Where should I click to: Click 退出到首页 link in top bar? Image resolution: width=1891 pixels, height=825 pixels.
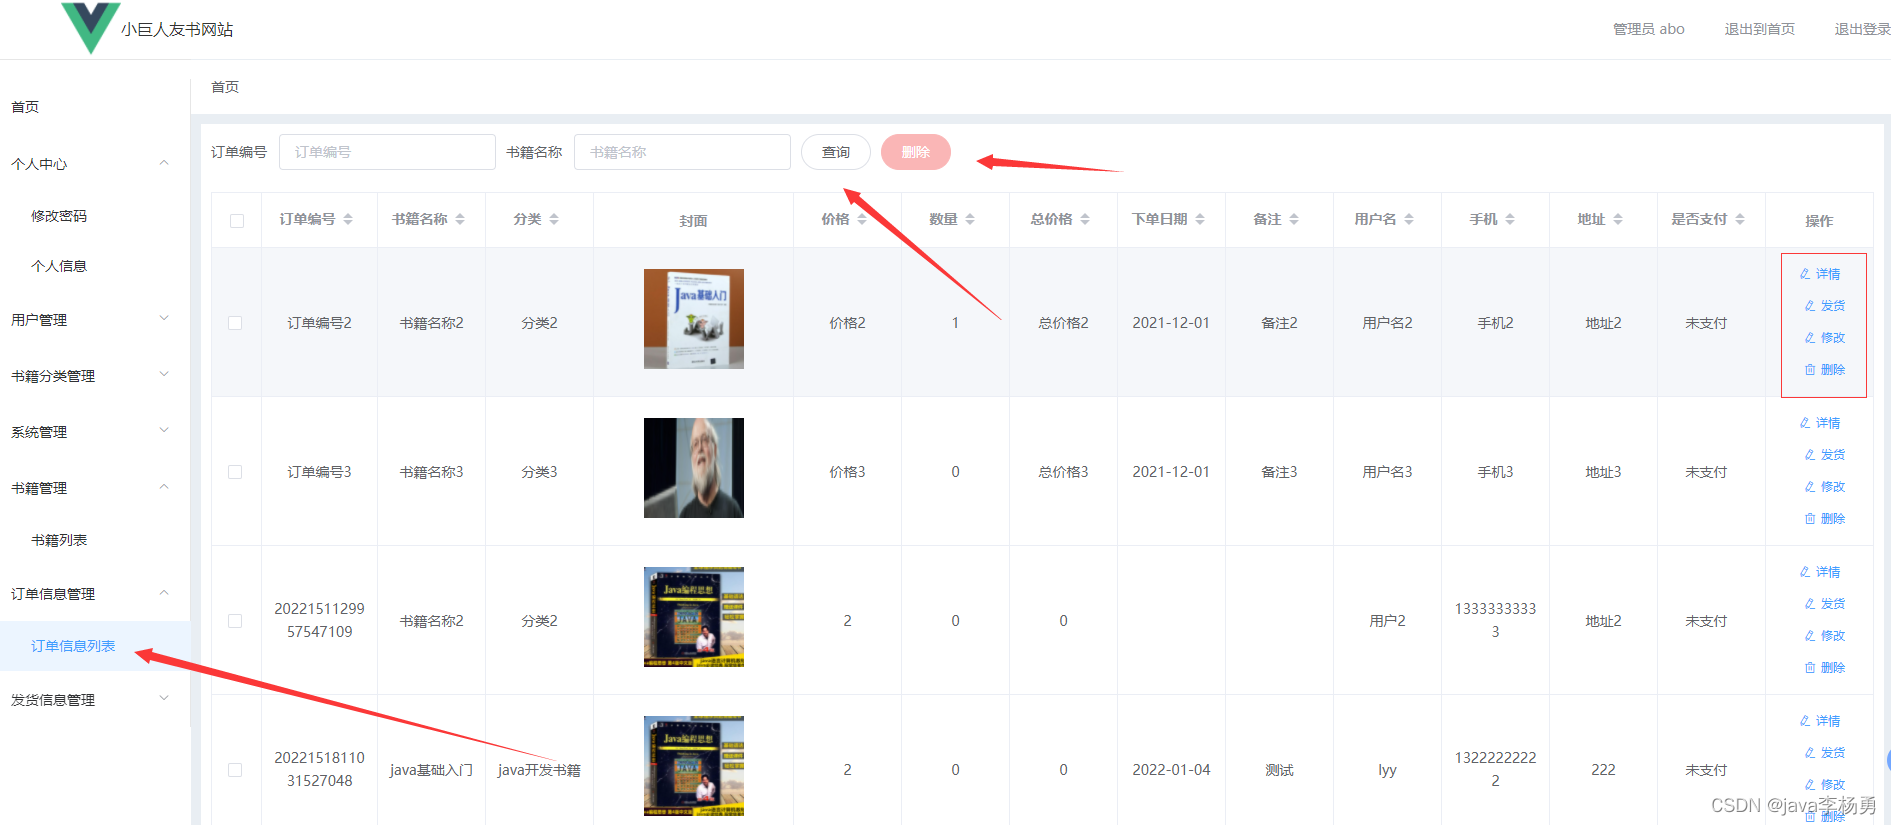coord(1759,29)
